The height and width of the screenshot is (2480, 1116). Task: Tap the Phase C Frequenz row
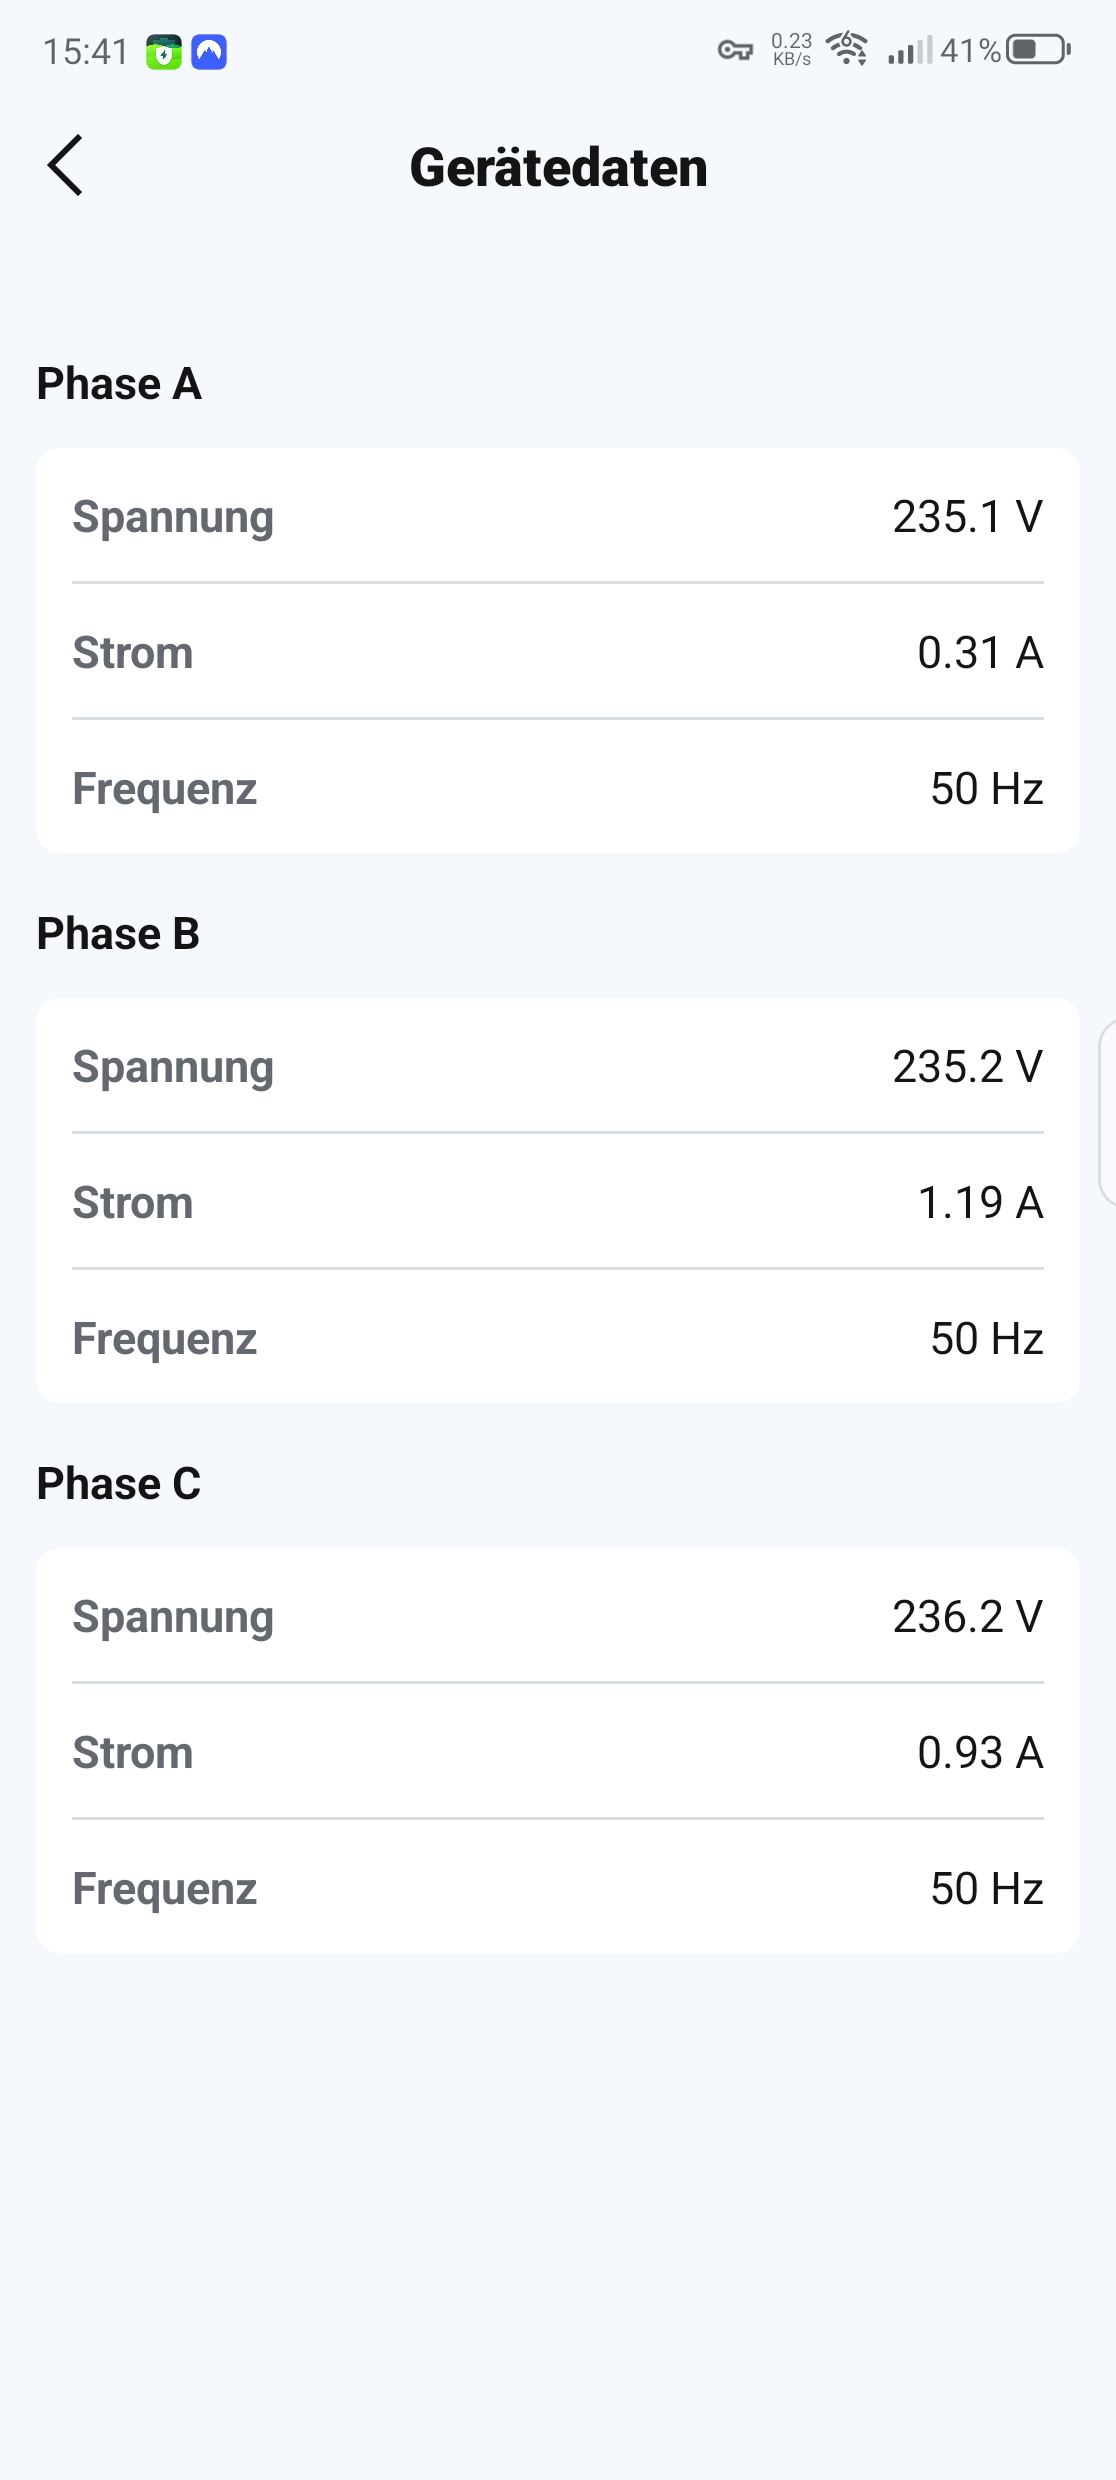click(558, 1889)
